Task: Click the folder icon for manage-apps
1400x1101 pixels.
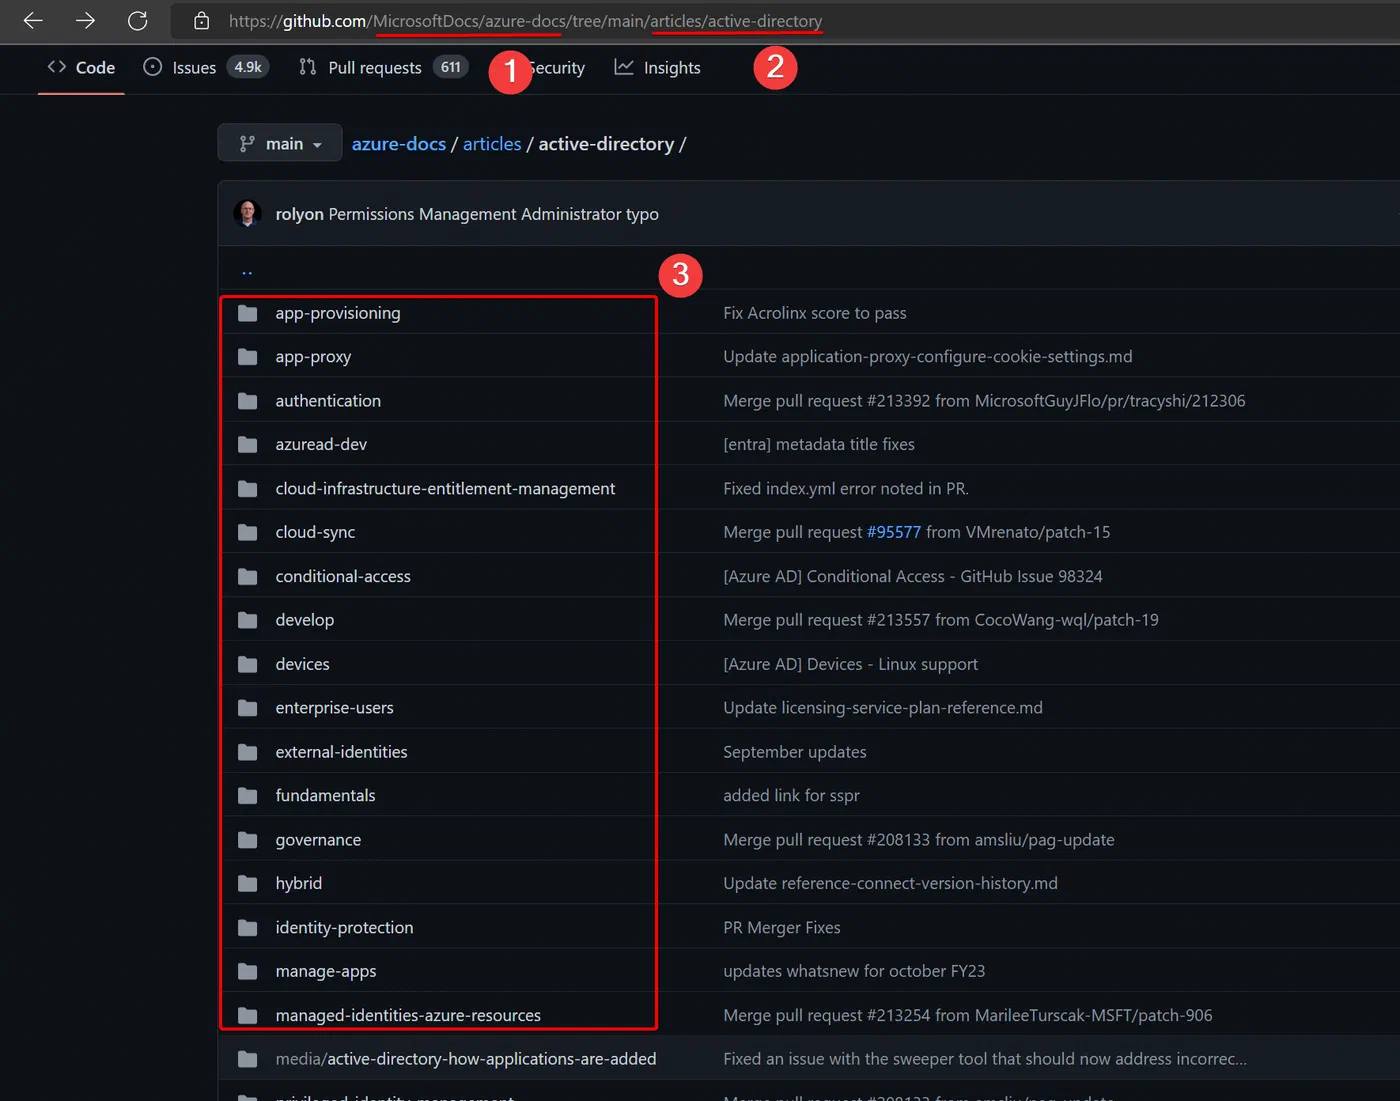Action: 247,971
